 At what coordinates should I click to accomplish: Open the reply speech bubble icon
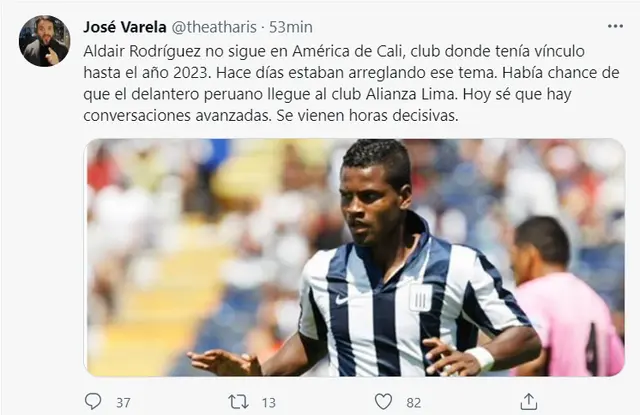tap(93, 402)
